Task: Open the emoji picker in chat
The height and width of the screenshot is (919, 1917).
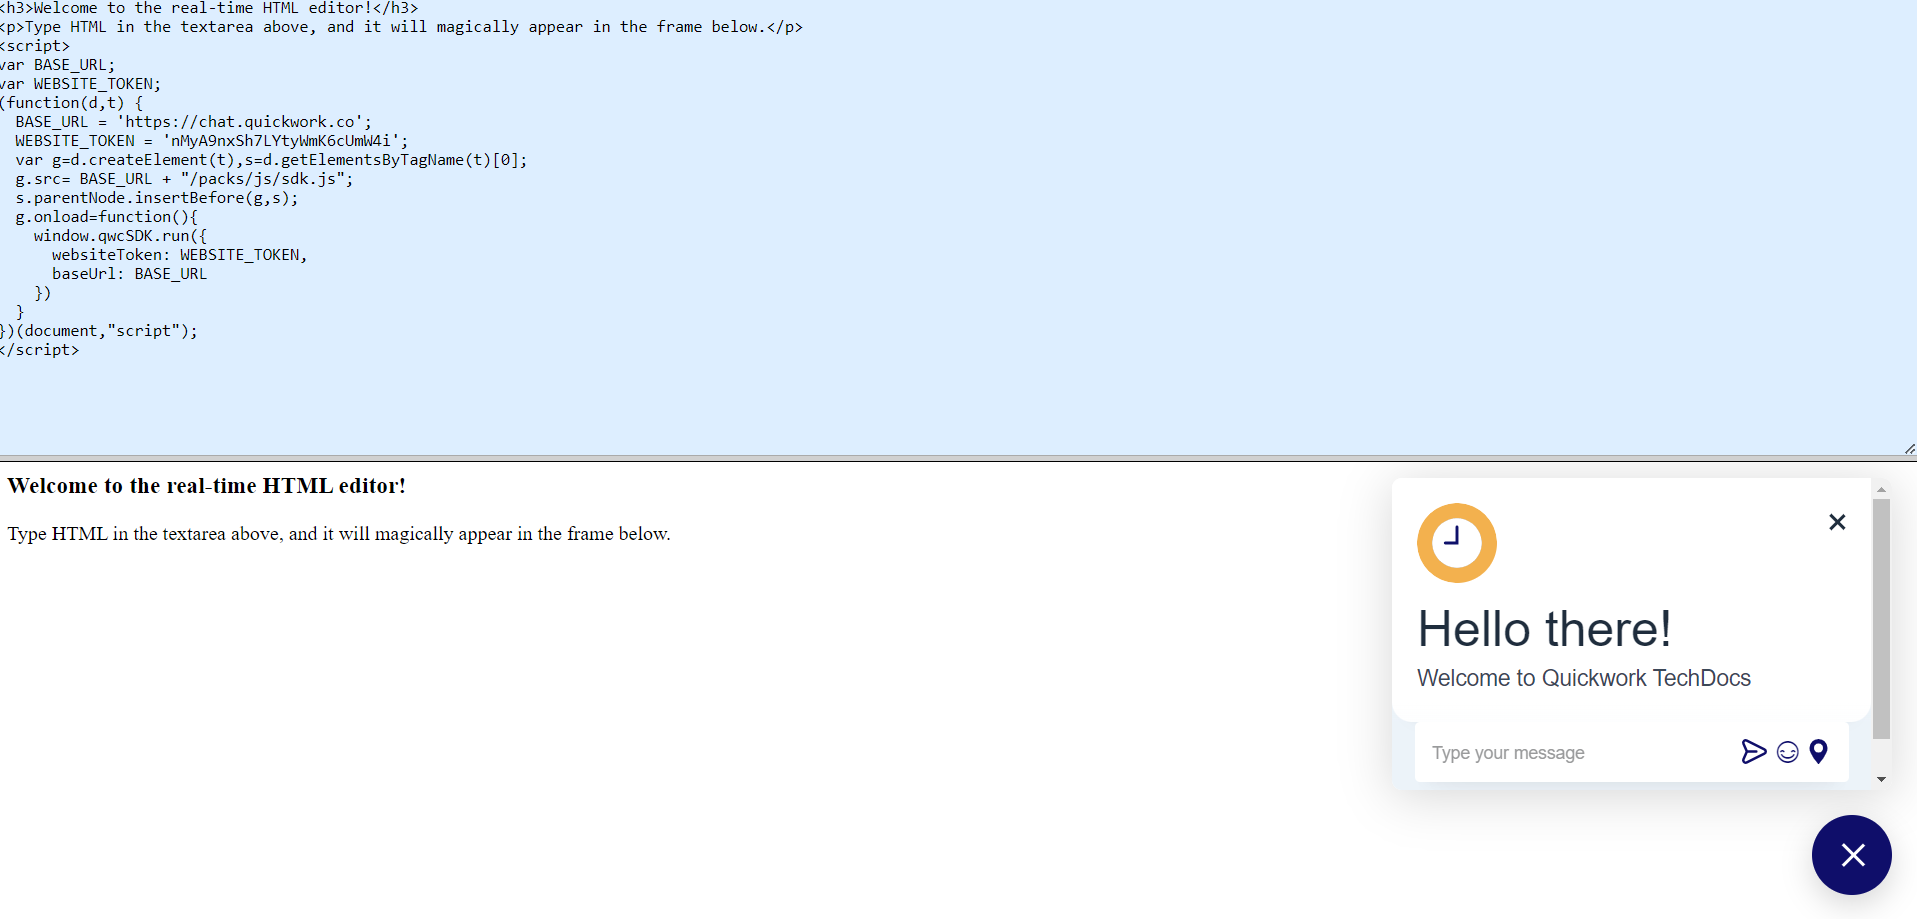Action: coord(1788,752)
